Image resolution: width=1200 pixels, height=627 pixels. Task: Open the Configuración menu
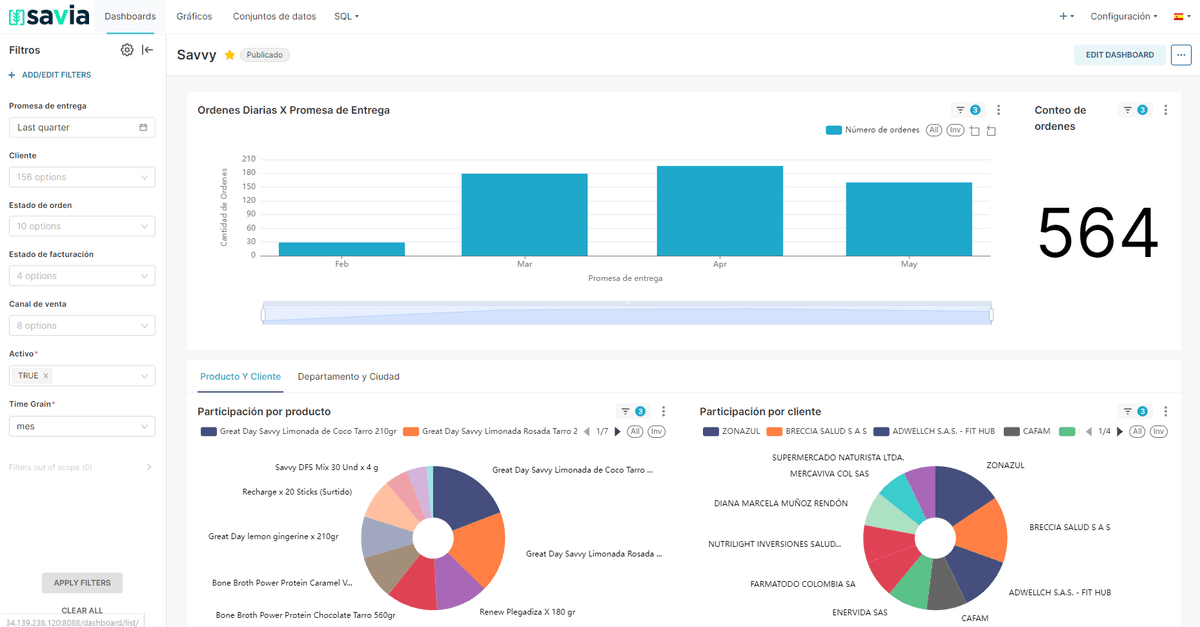tap(1123, 17)
